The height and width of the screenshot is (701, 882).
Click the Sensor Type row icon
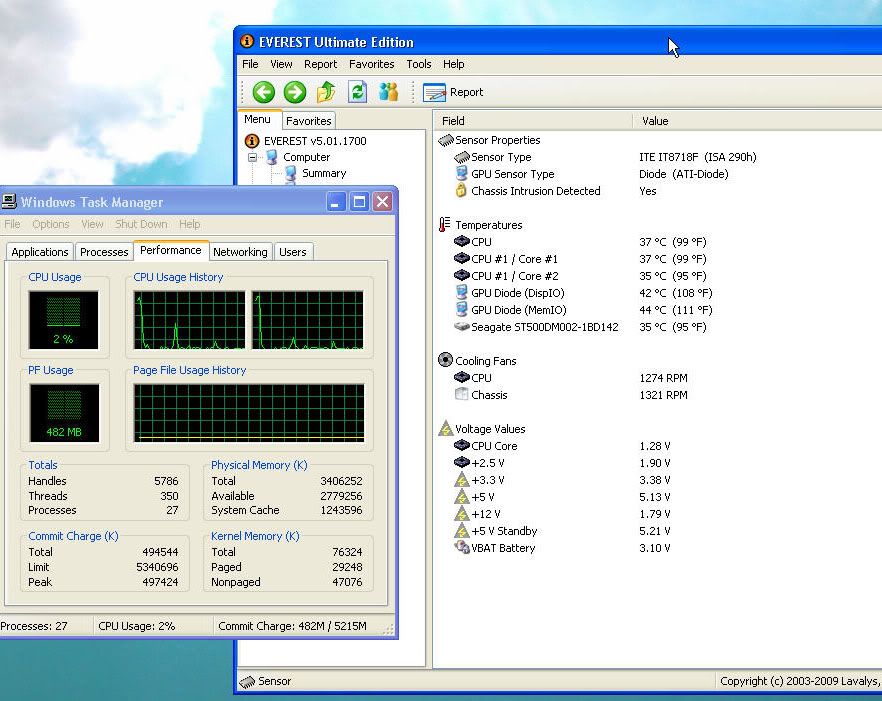pos(461,157)
